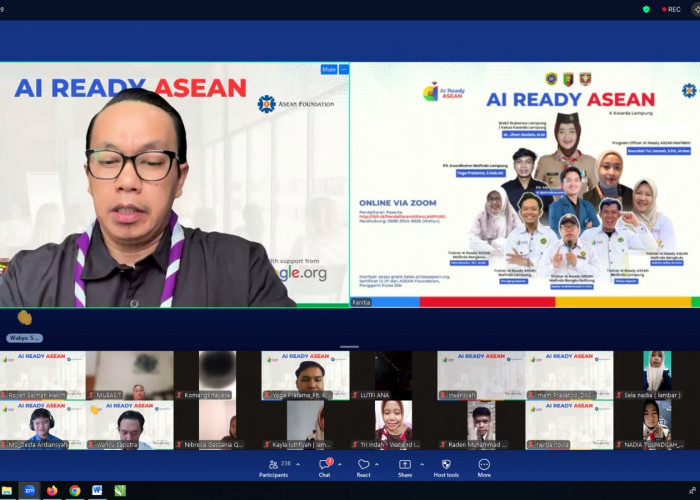The height and width of the screenshot is (500, 700).
Task: Open the Participants panel
Action: pos(274,465)
